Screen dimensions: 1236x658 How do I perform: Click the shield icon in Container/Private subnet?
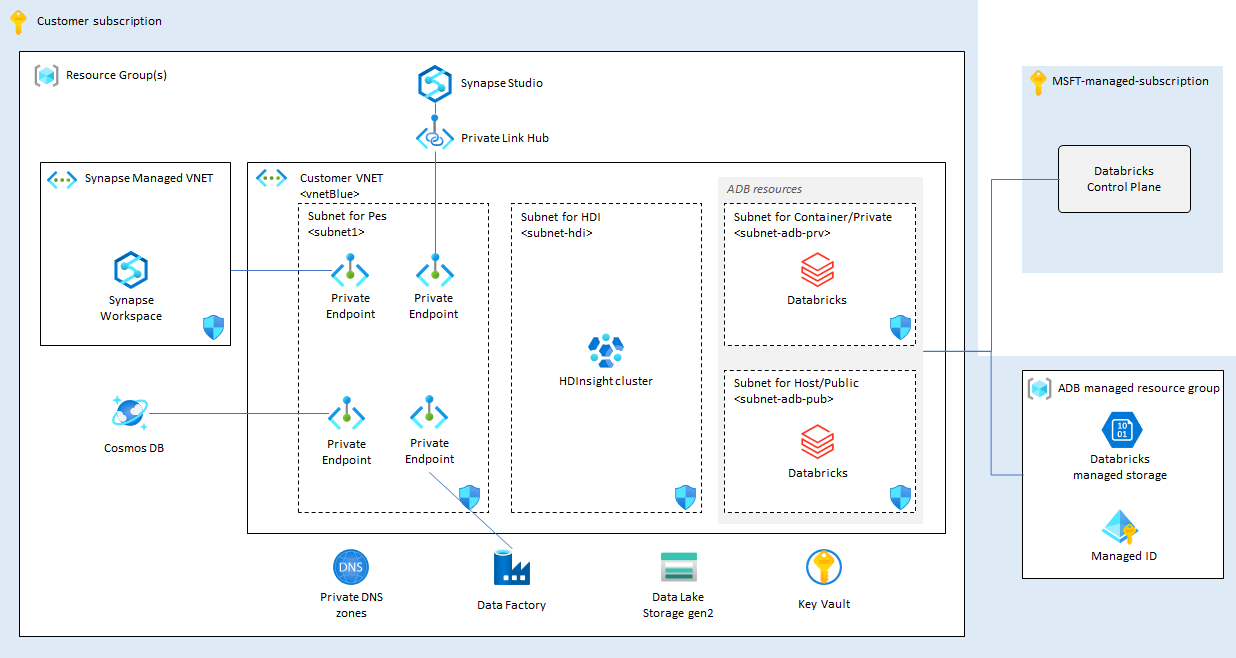click(x=901, y=327)
